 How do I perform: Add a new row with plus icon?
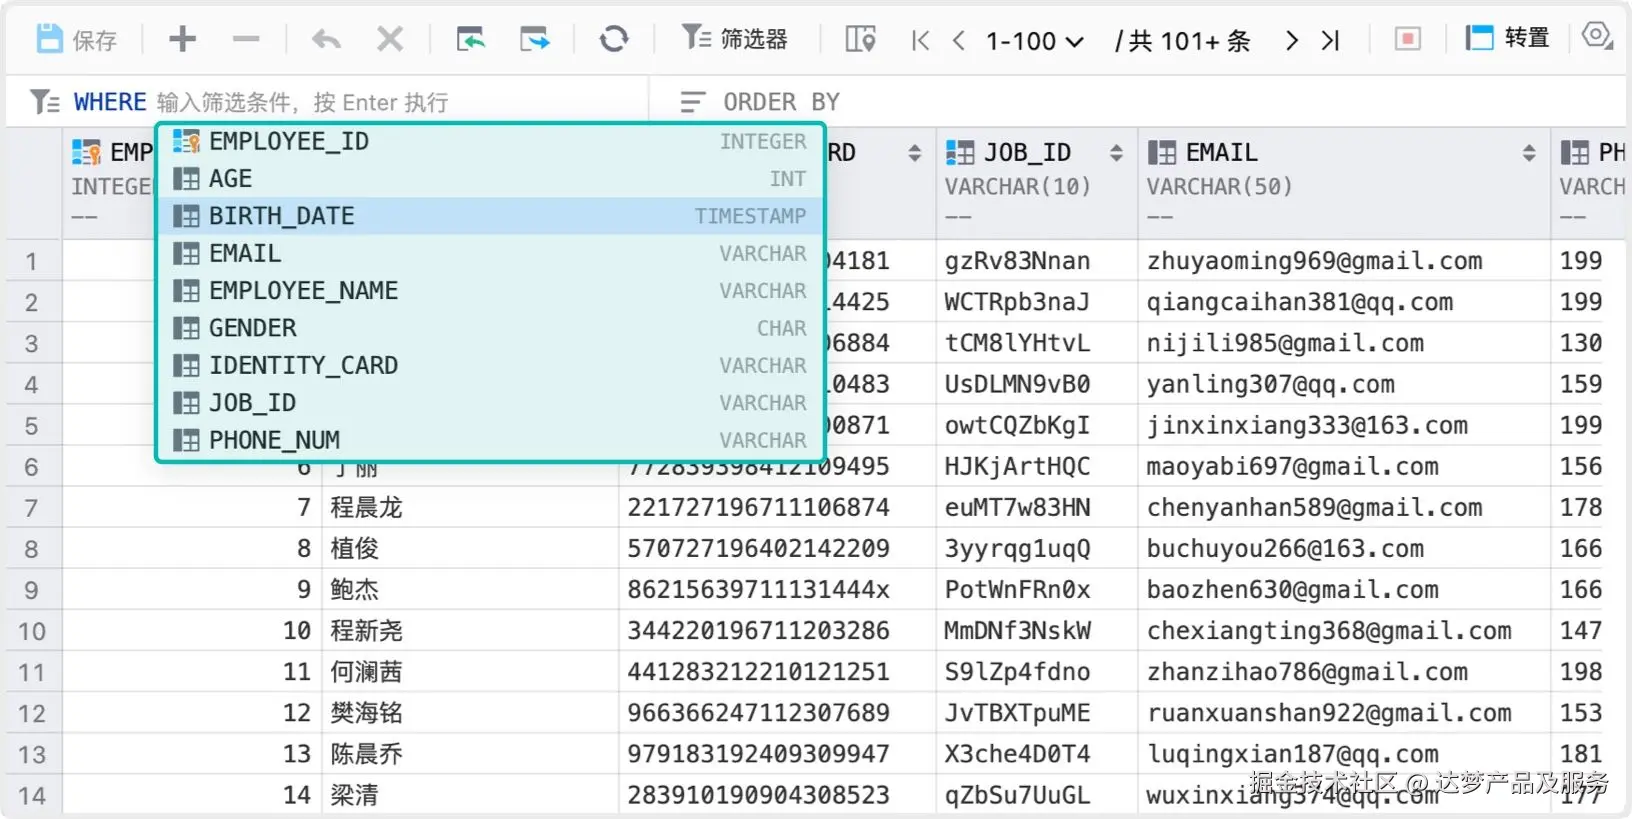182,40
